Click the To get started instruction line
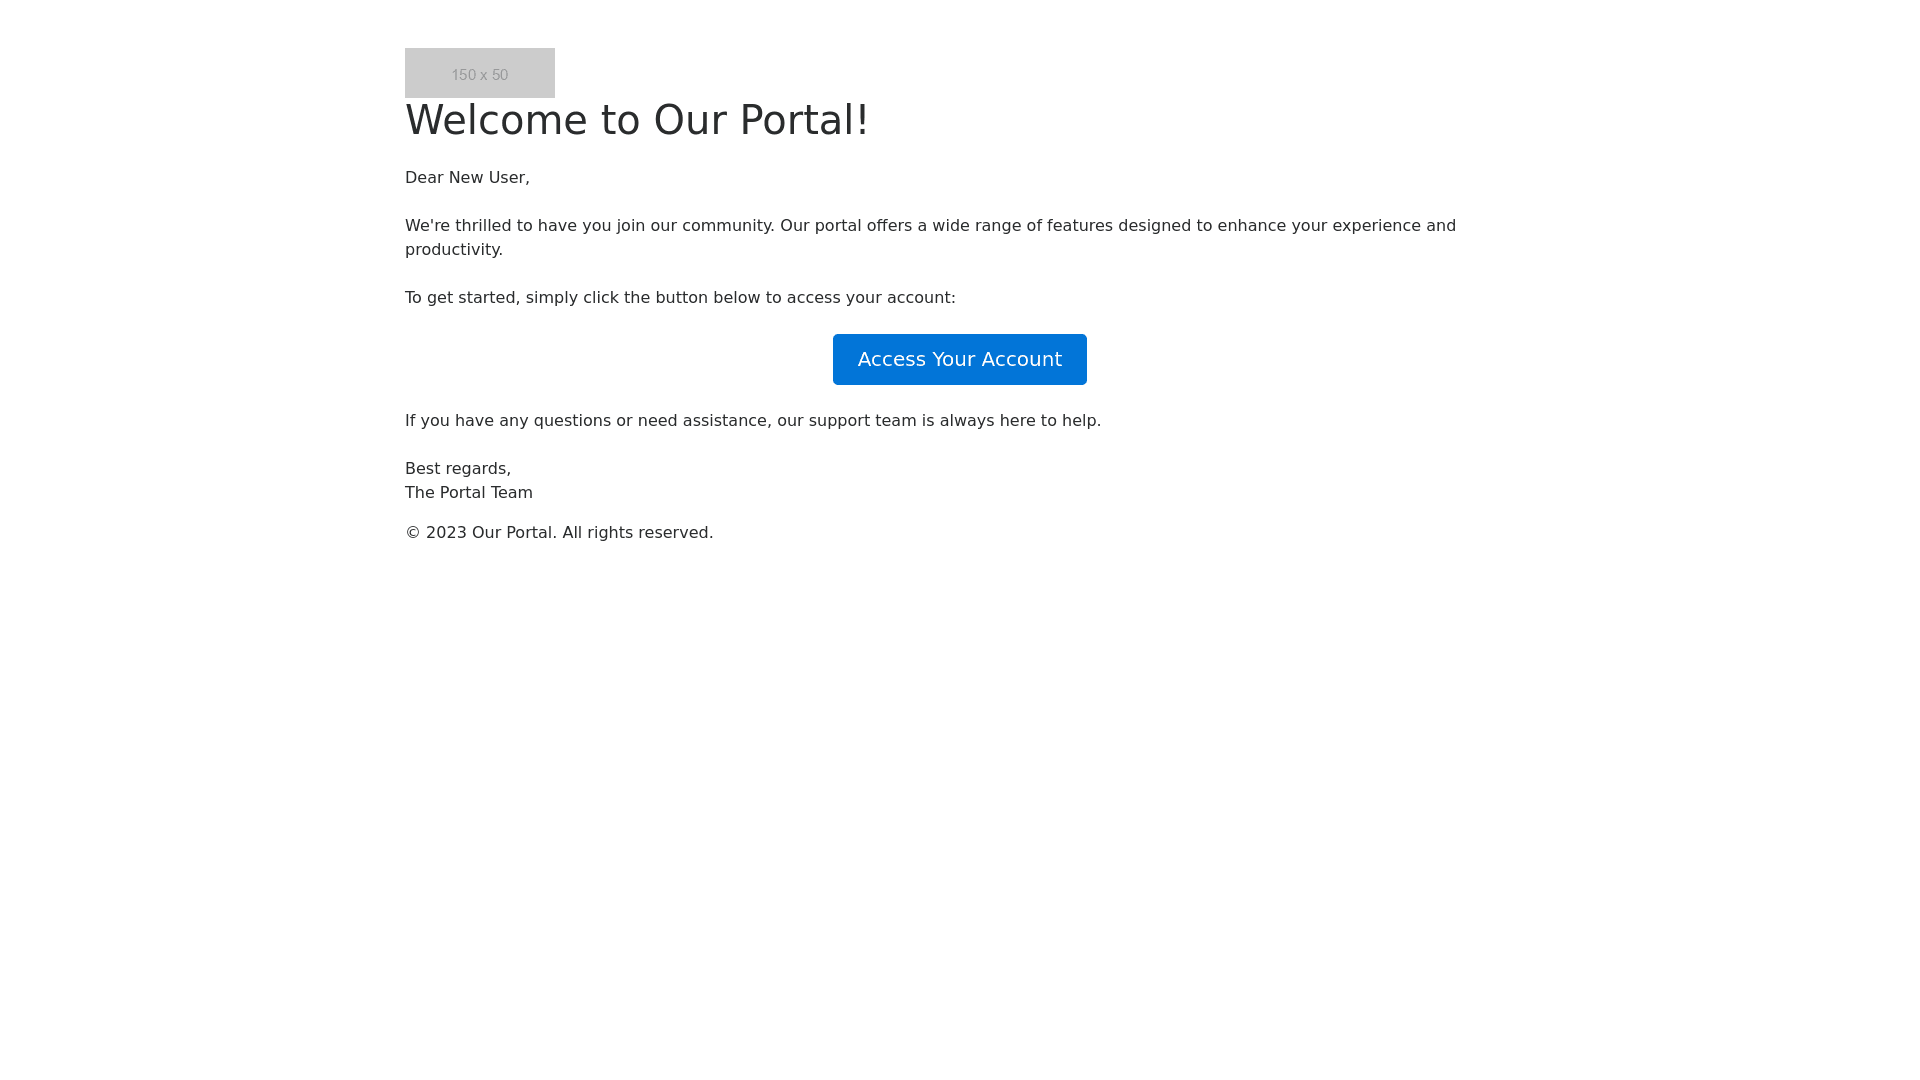Image resolution: width=1920 pixels, height=1080 pixels. tap(680, 298)
